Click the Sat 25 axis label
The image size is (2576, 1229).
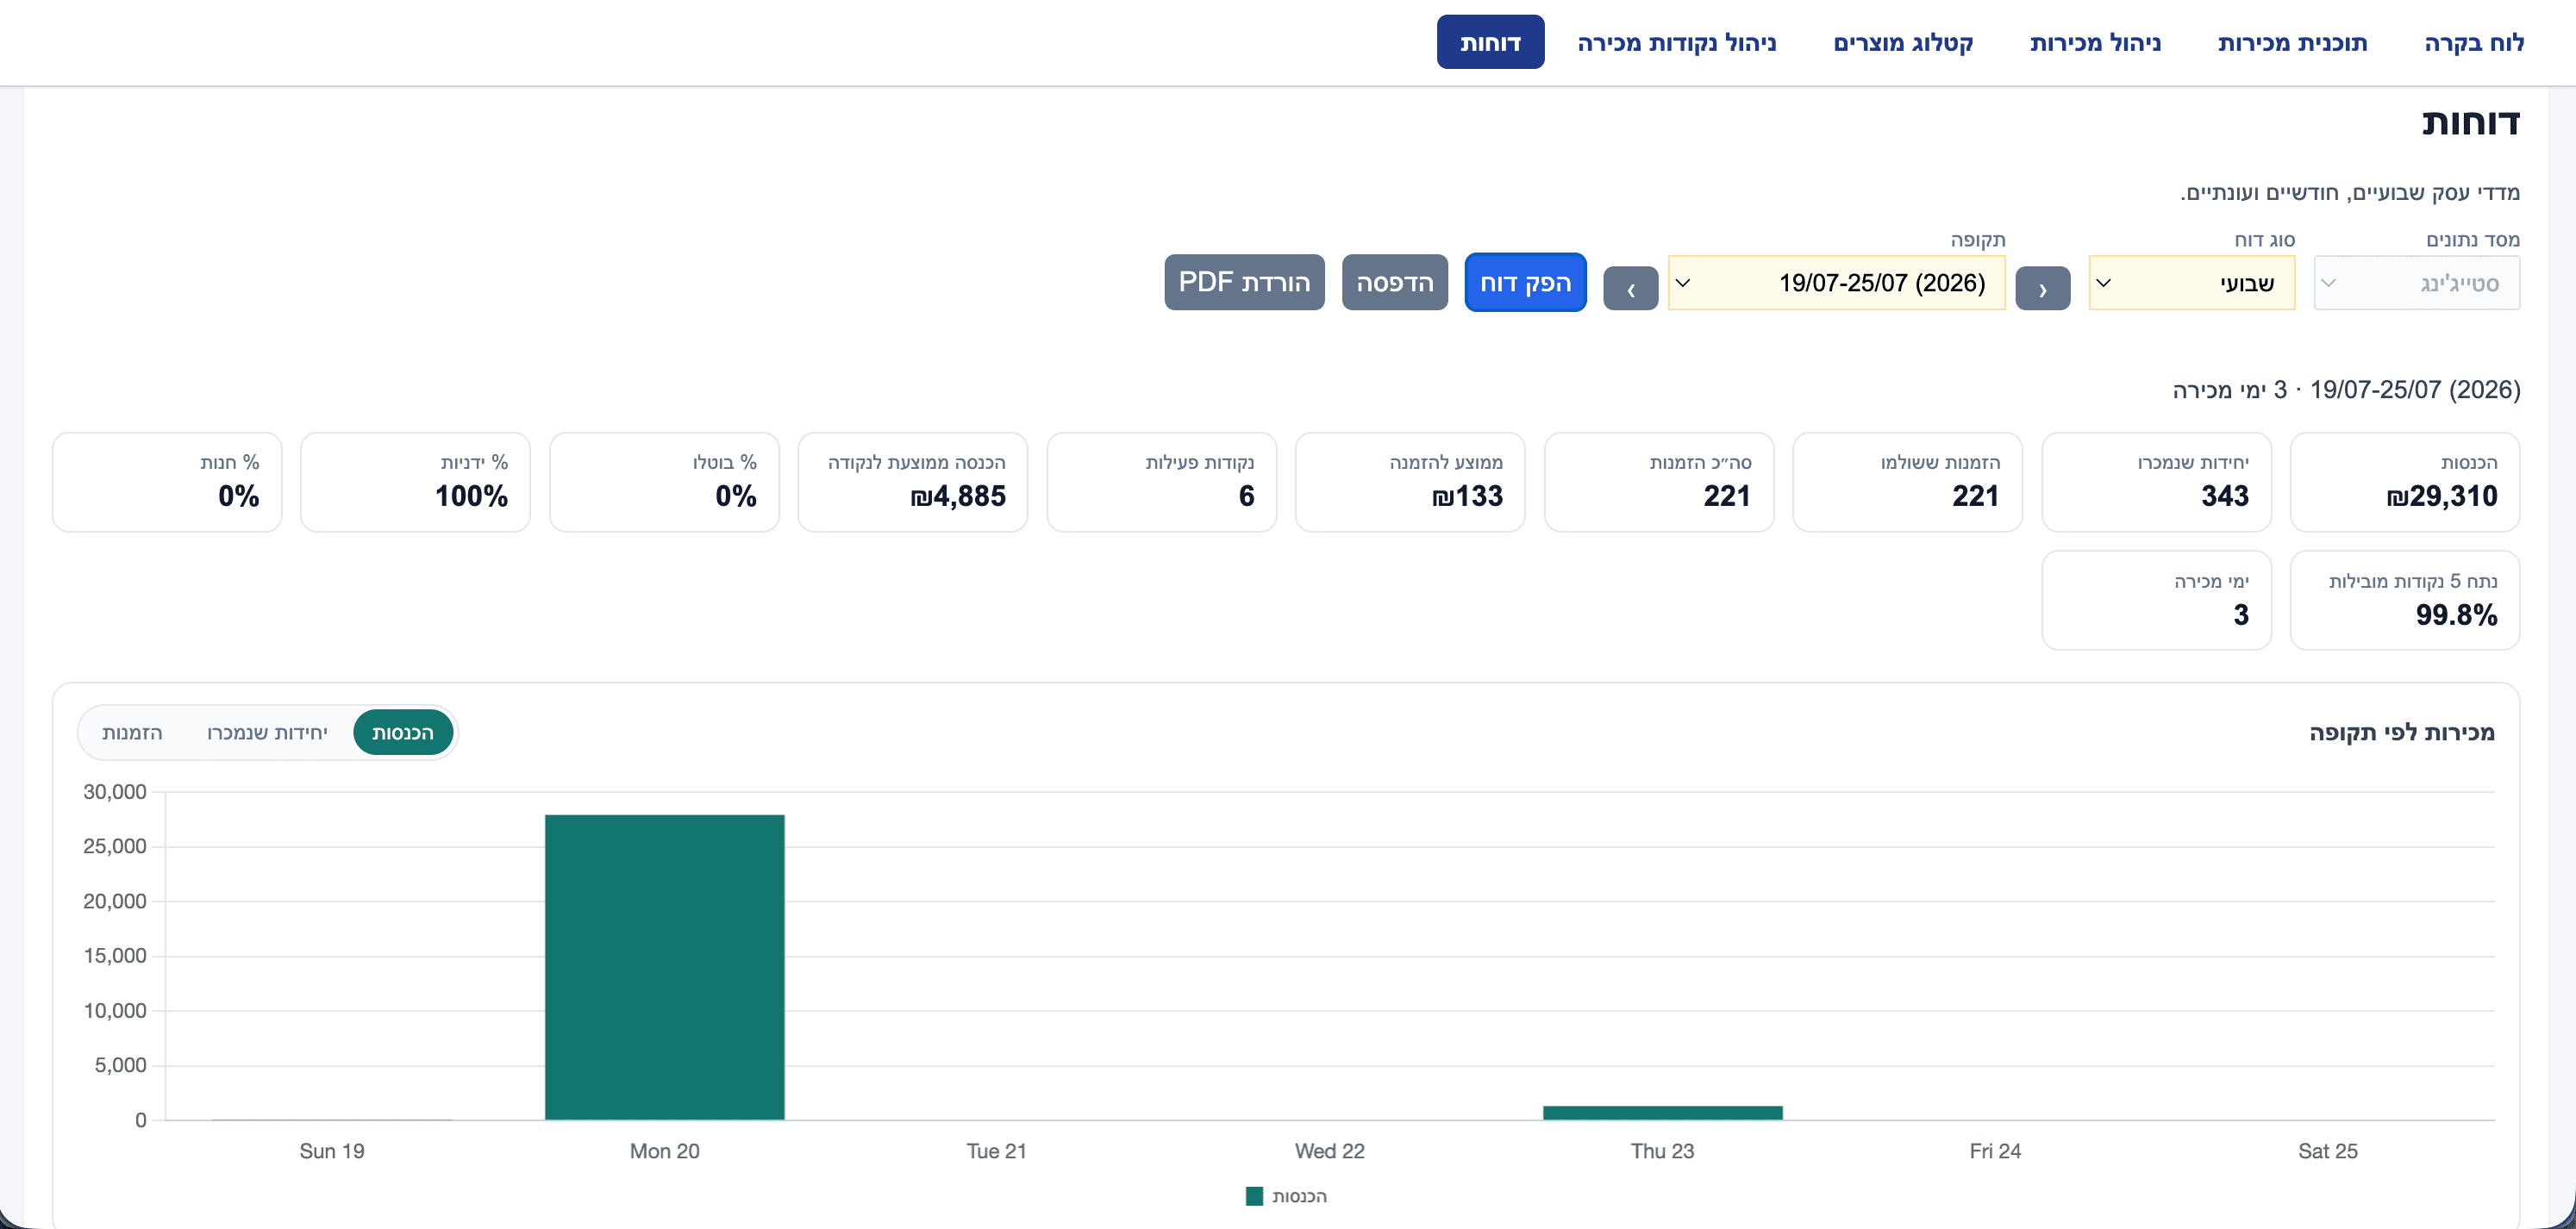(2327, 1151)
